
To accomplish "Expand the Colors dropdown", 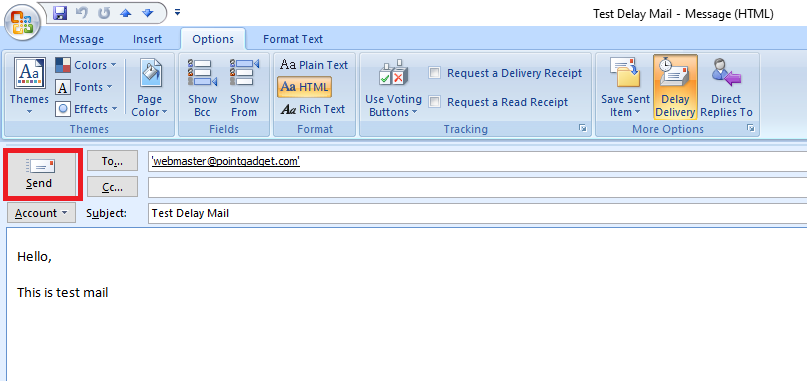I will (x=86, y=65).
